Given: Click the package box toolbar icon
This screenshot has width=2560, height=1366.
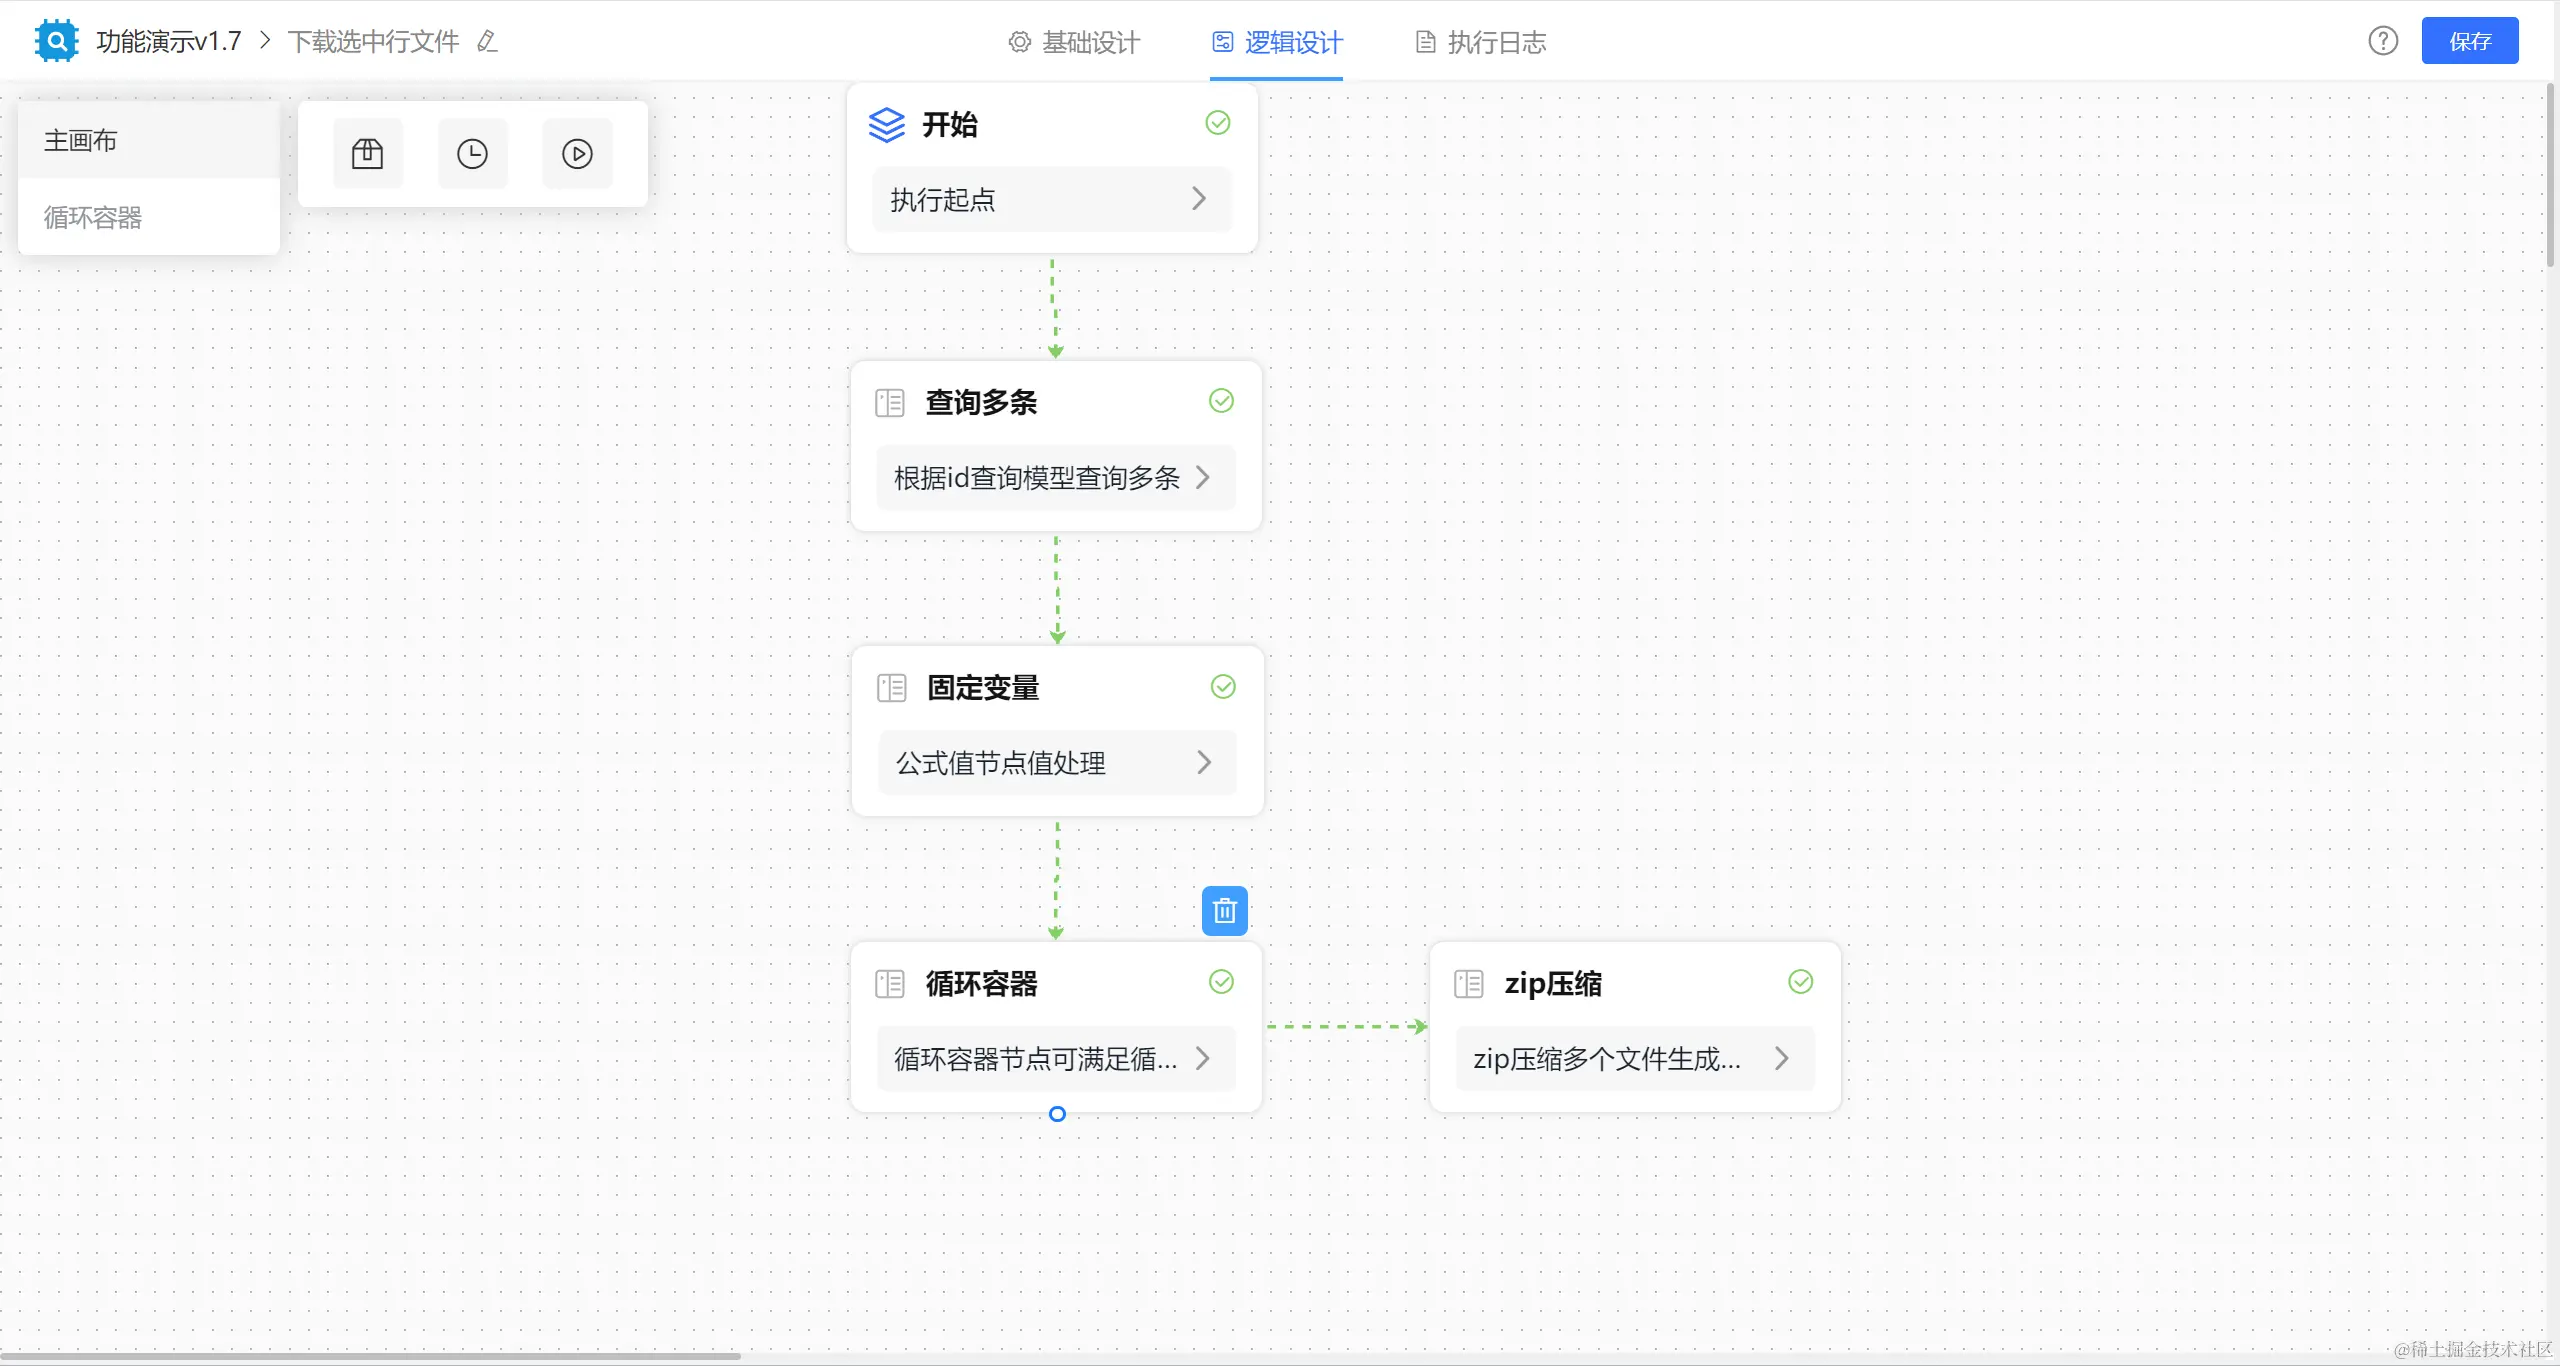Looking at the screenshot, I should click(x=367, y=154).
